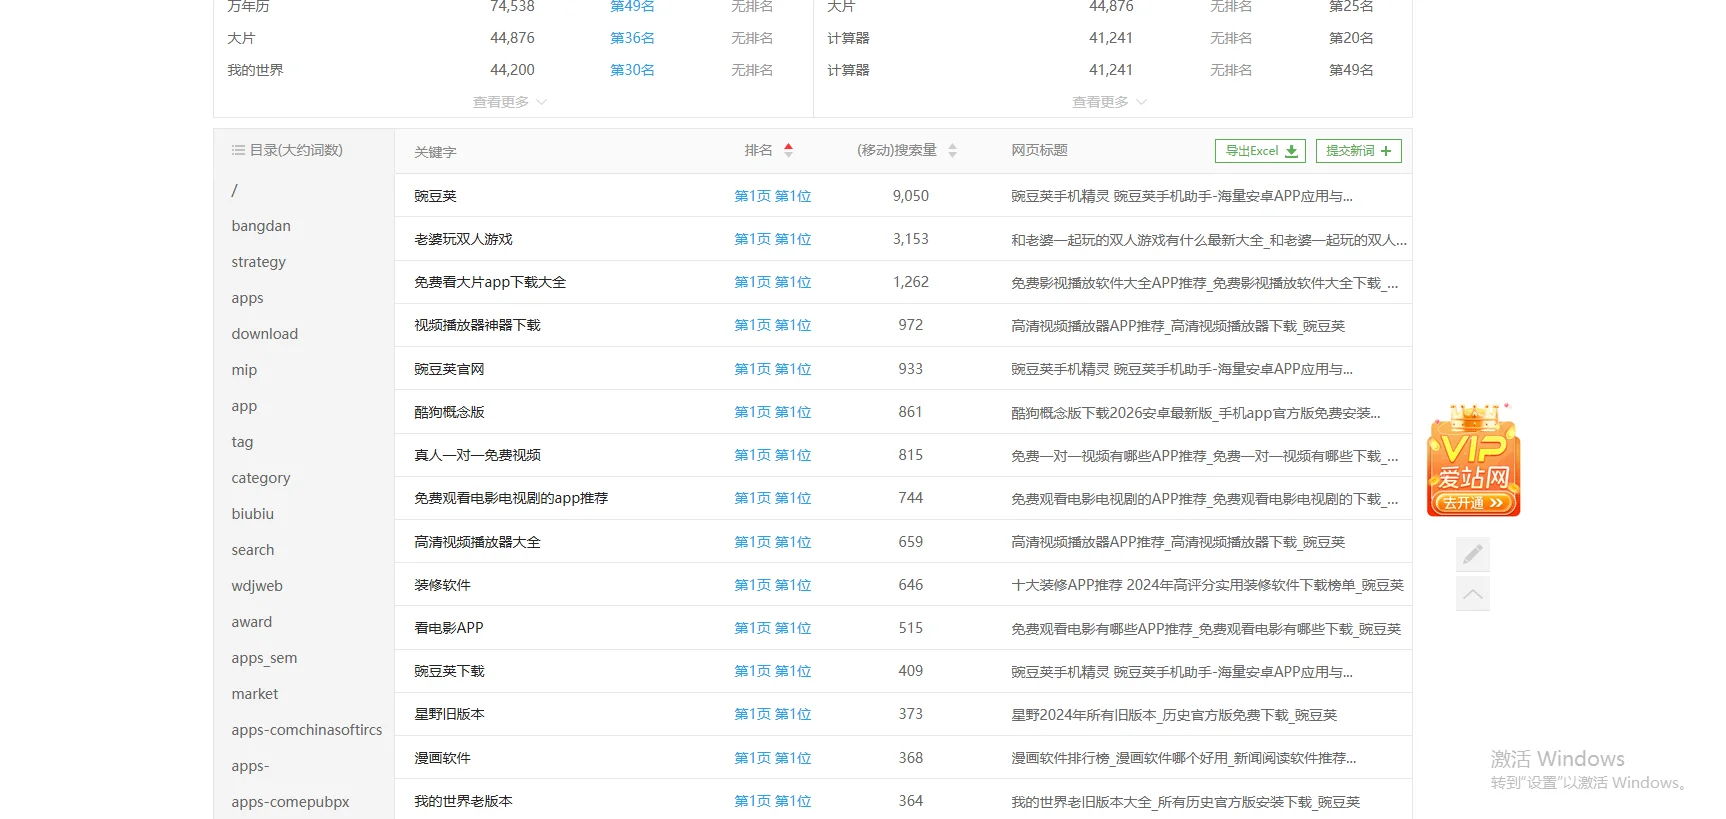This screenshot has width=1726, height=819.
Task: Select the mip directory
Action: click(244, 370)
